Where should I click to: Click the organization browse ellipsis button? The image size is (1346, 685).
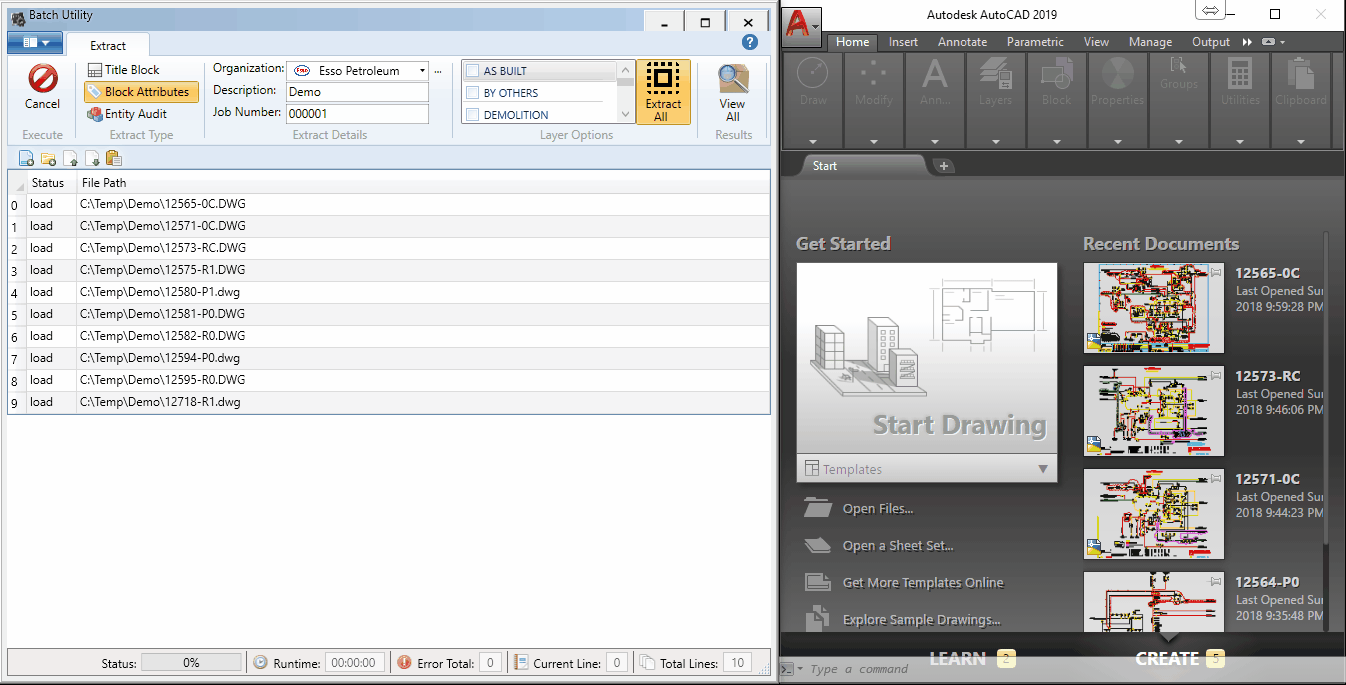(438, 71)
